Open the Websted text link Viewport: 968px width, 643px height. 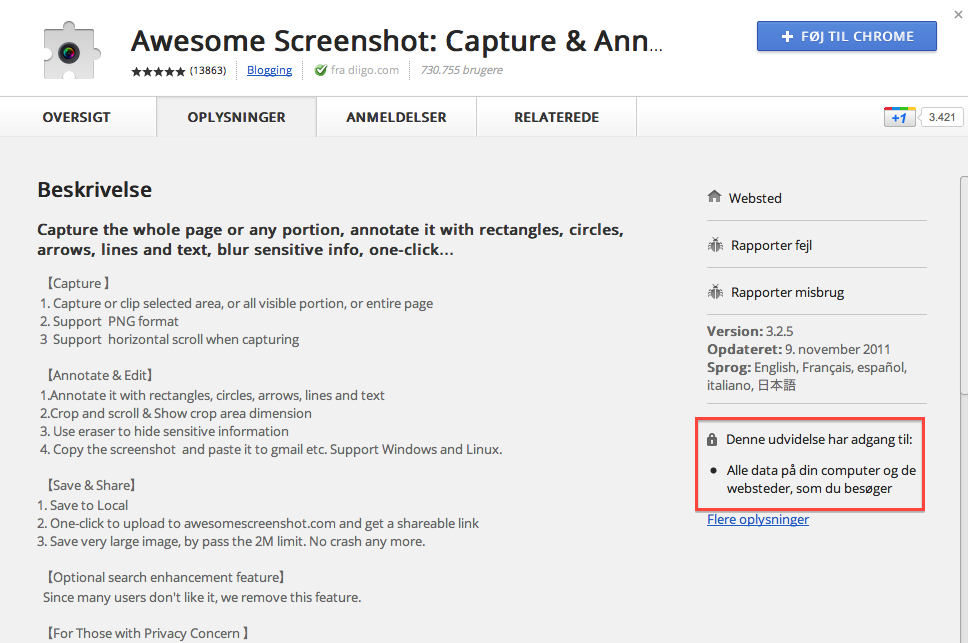(x=755, y=198)
